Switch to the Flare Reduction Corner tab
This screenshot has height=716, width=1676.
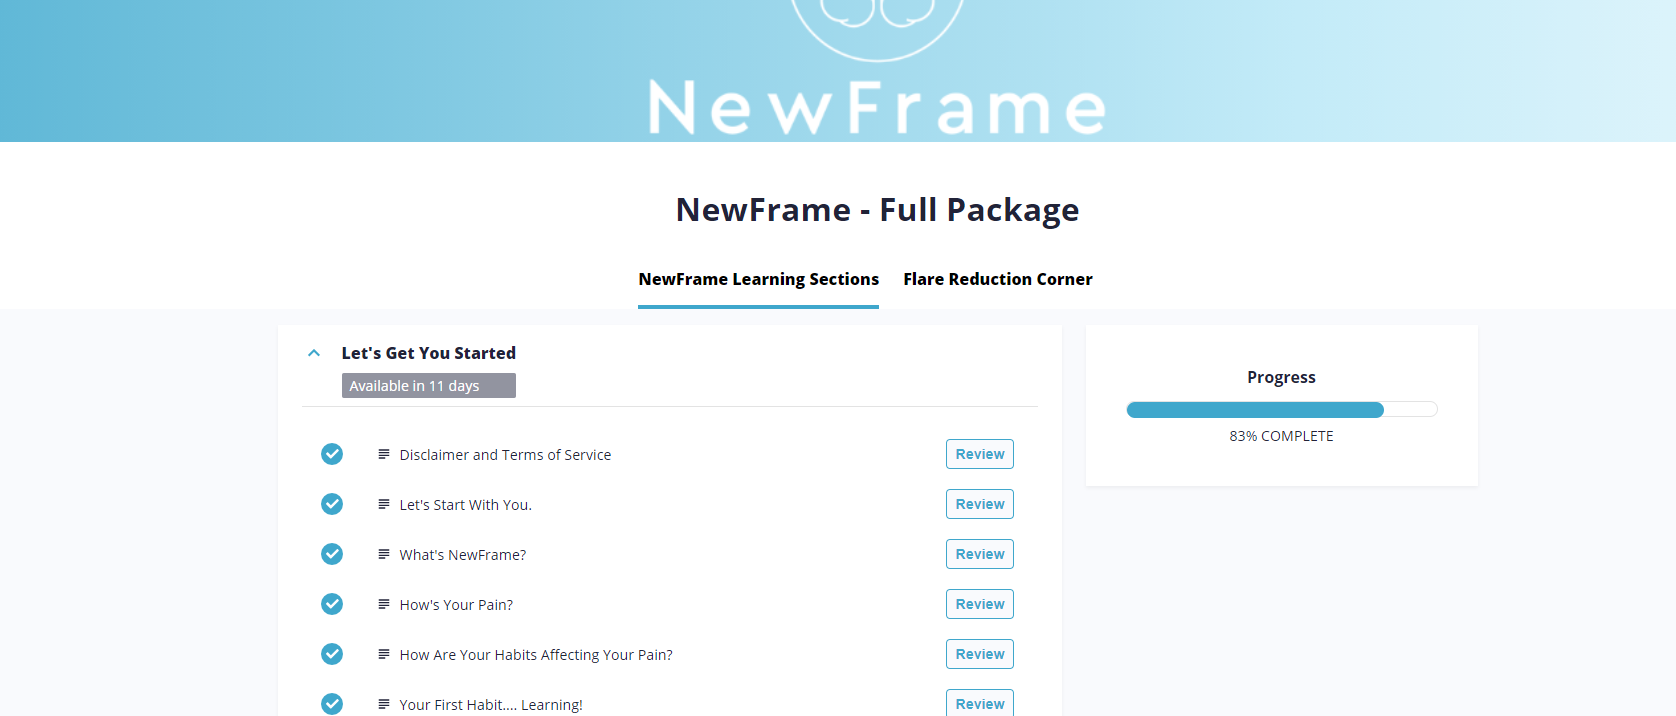997,279
